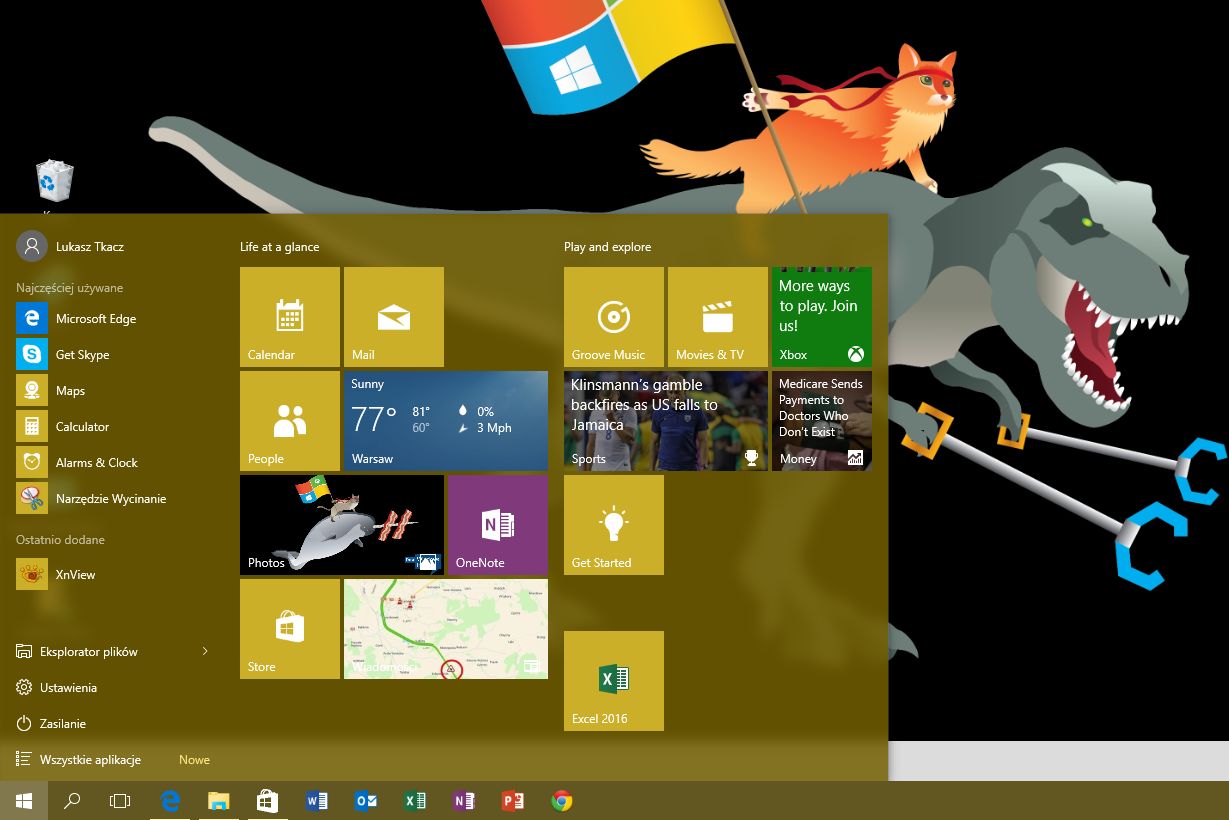
Task: Launch Chrome from the taskbar
Action: point(562,800)
